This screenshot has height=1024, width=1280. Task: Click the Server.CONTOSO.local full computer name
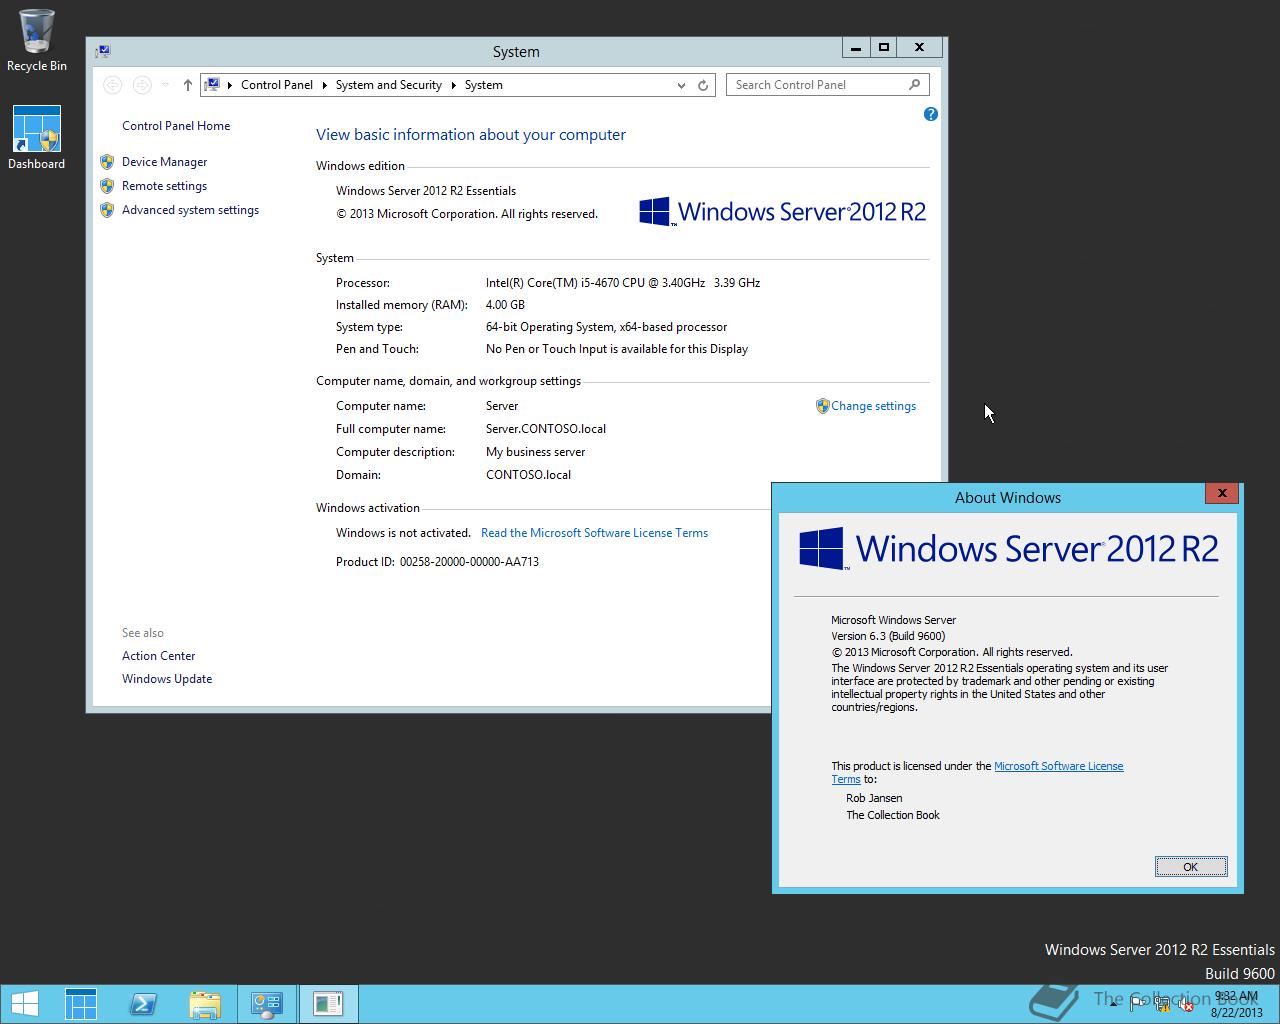point(546,429)
